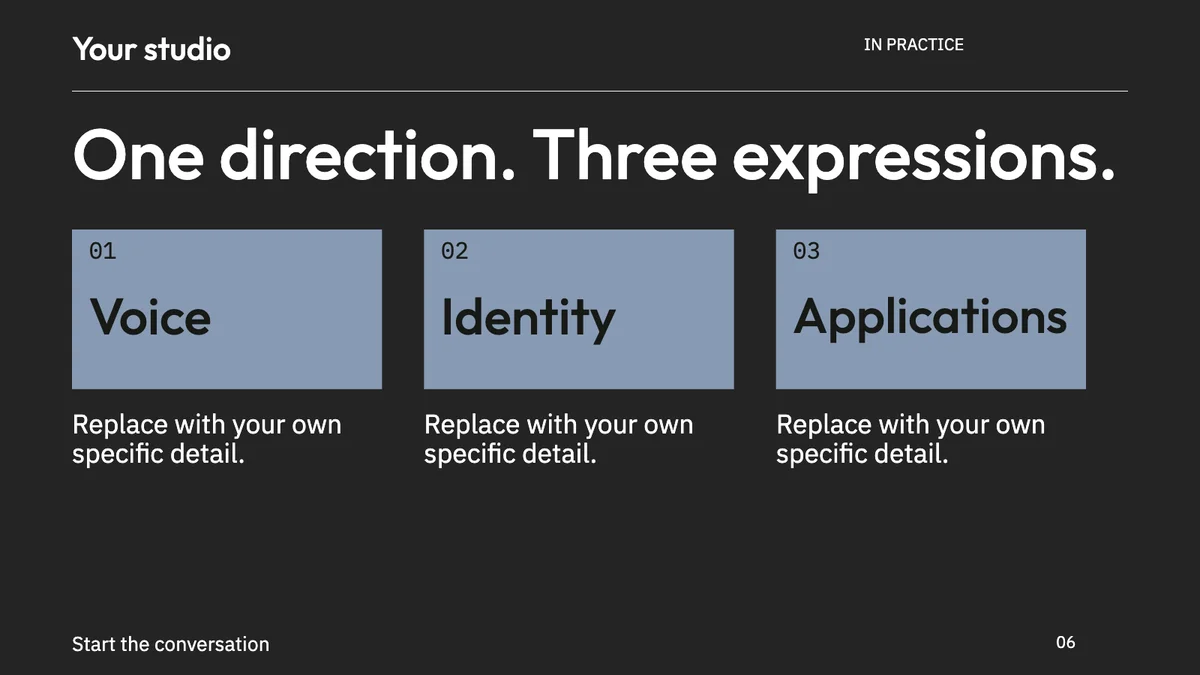The image size is (1200, 675).
Task: Click the 'One direction. Three expressions.' headline
Action: (594, 157)
